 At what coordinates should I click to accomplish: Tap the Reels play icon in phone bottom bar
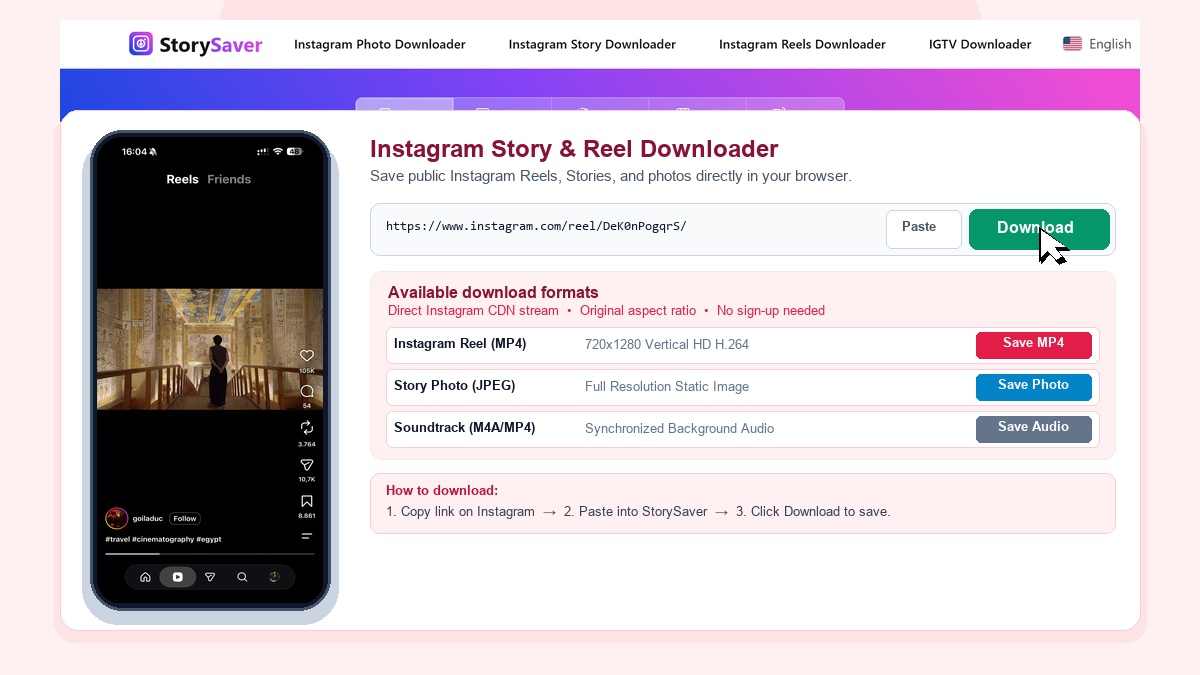[x=177, y=577]
